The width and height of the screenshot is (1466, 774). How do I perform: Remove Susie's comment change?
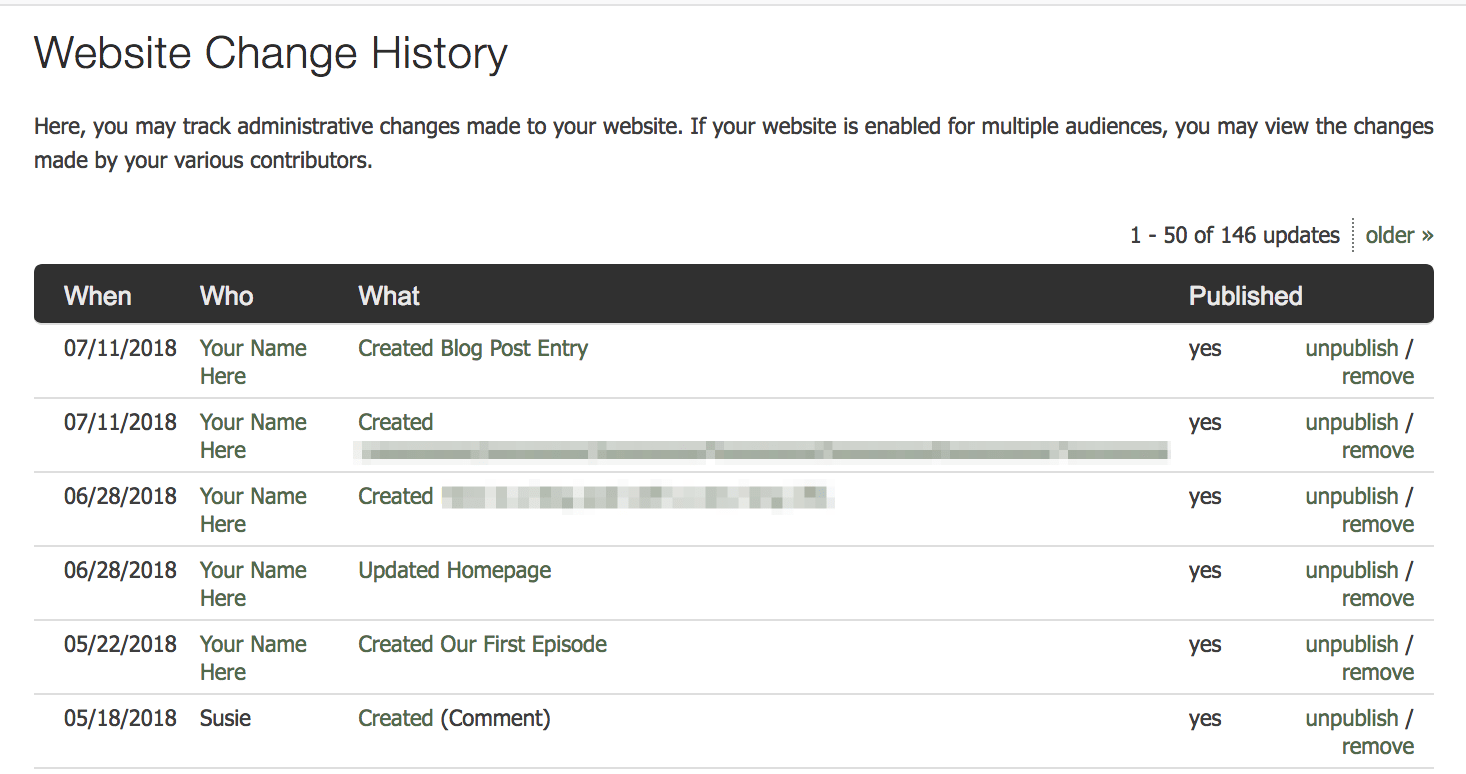(x=1378, y=746)
